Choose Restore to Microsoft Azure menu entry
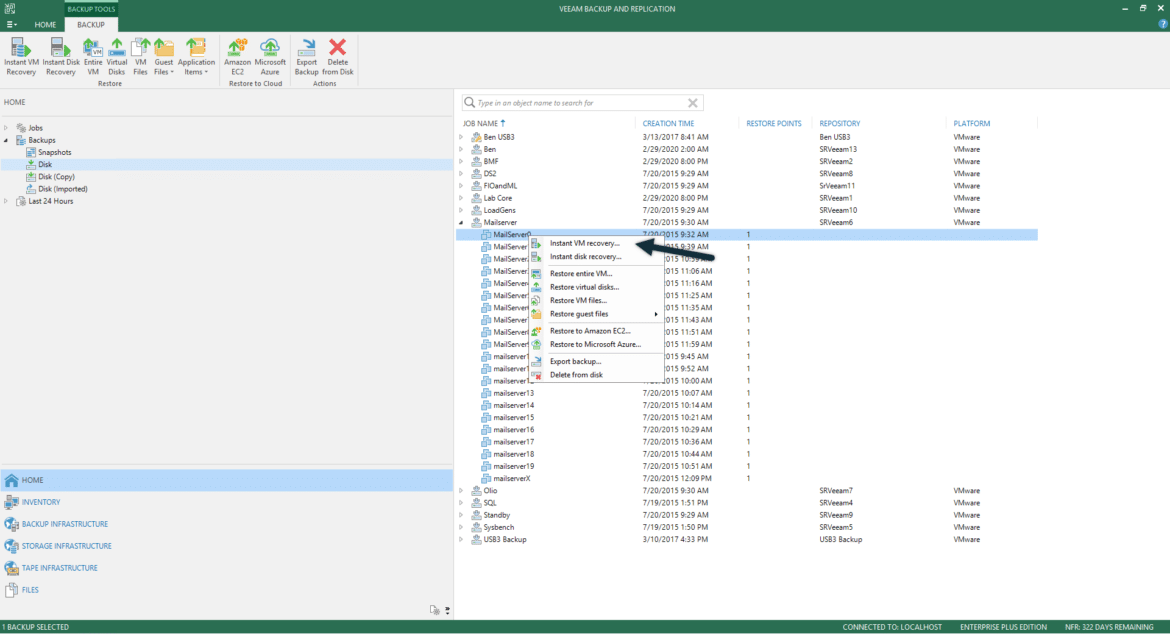This screenshot has width=1170, height=634. coord(597,345)
